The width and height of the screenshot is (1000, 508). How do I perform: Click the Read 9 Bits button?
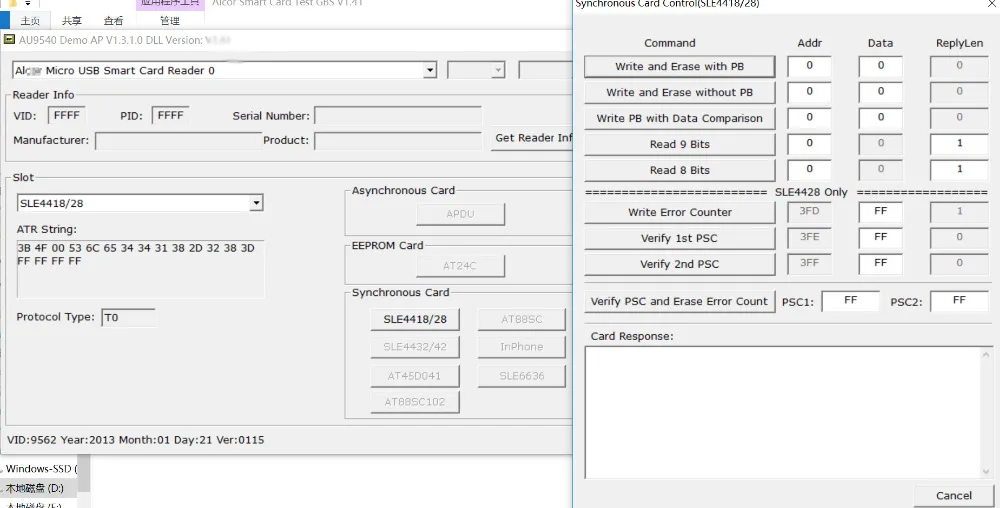click(679, 145)
